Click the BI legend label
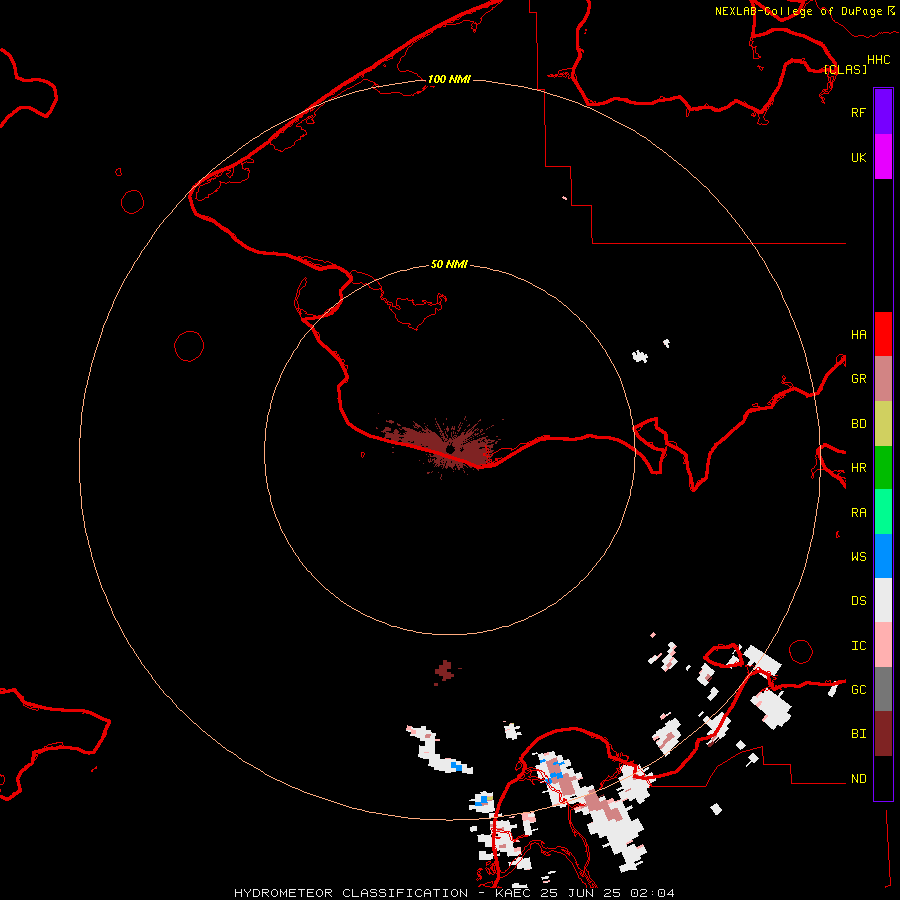 coord(858,734)
